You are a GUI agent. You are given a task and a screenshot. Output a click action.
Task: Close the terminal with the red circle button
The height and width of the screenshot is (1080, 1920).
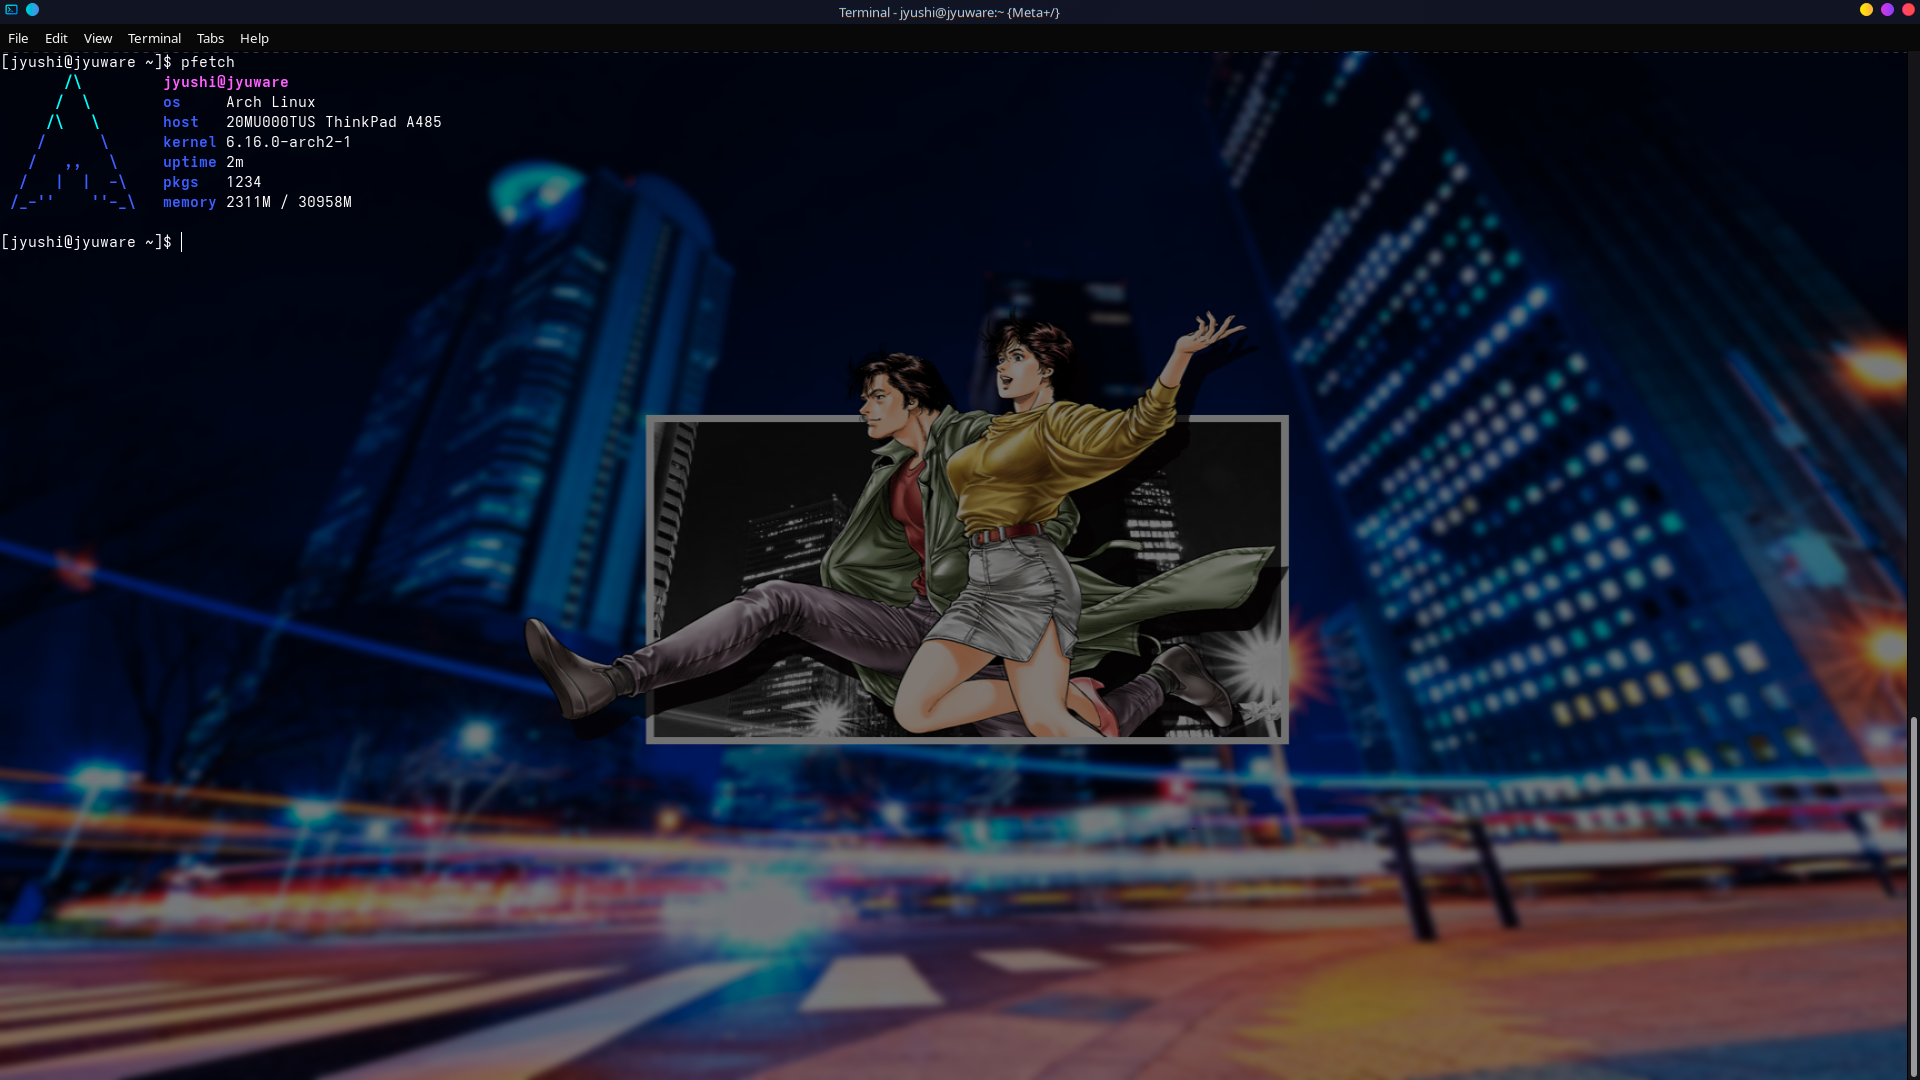pyautogui.click(x=1908, y=10)
